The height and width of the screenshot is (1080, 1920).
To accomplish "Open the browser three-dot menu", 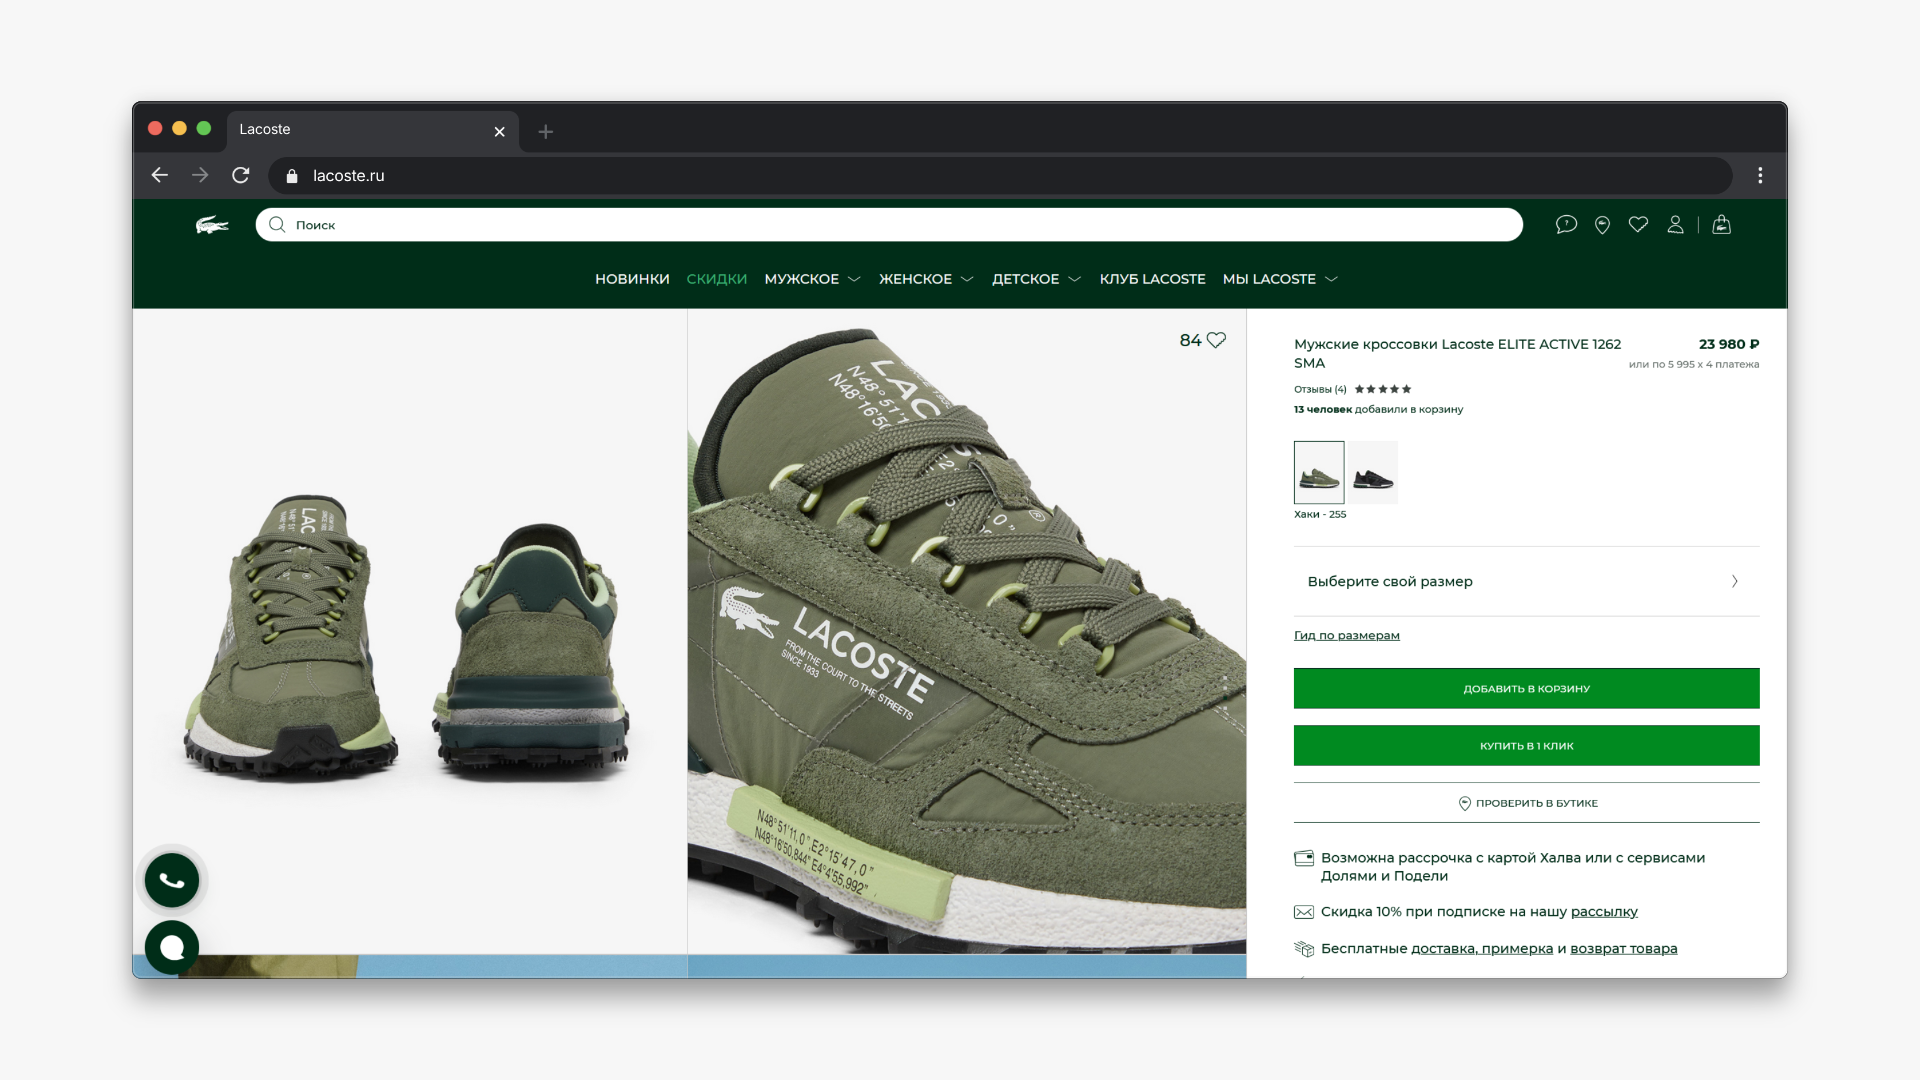I will pos(1760,175).
